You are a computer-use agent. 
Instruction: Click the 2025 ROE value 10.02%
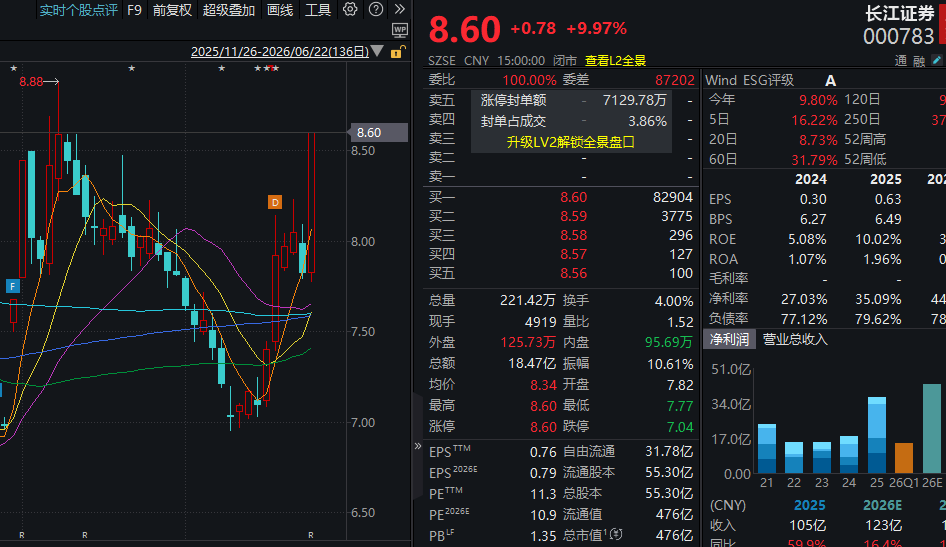878,239
